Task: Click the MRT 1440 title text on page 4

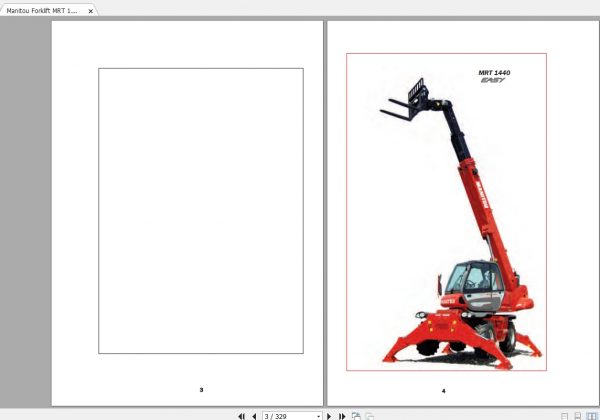Action: 494,73
